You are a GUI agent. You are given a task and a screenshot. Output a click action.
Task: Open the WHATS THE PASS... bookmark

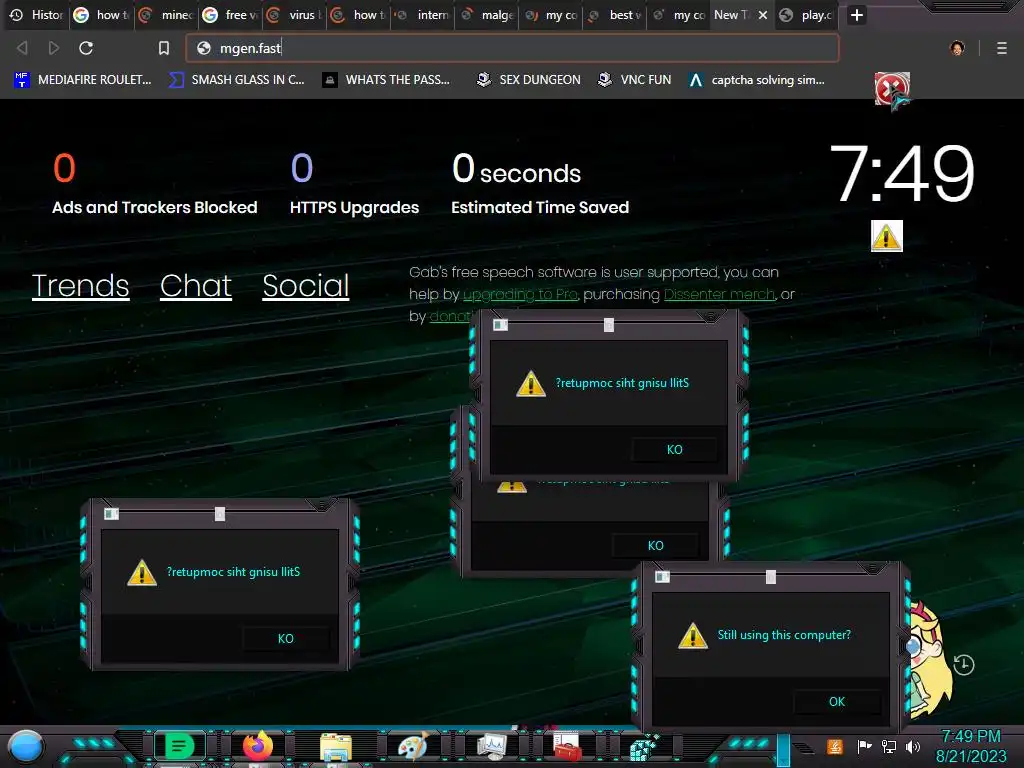point(387,80)
